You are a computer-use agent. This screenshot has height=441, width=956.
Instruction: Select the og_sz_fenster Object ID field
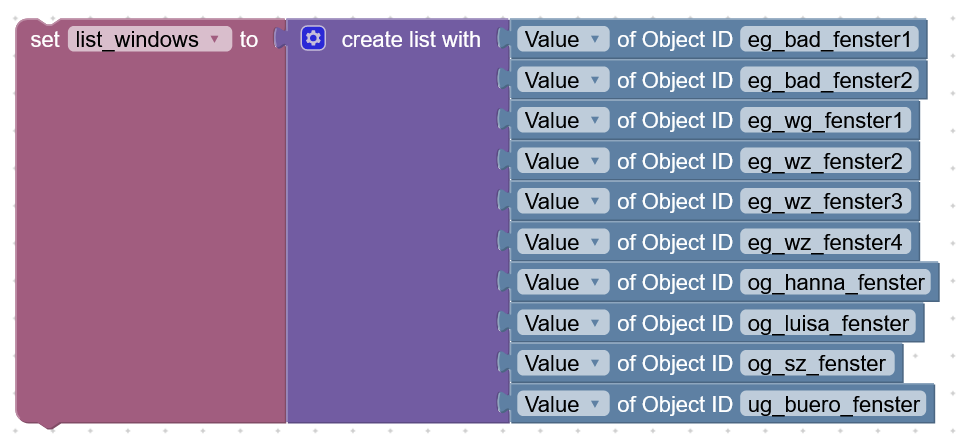coord(817,364)
